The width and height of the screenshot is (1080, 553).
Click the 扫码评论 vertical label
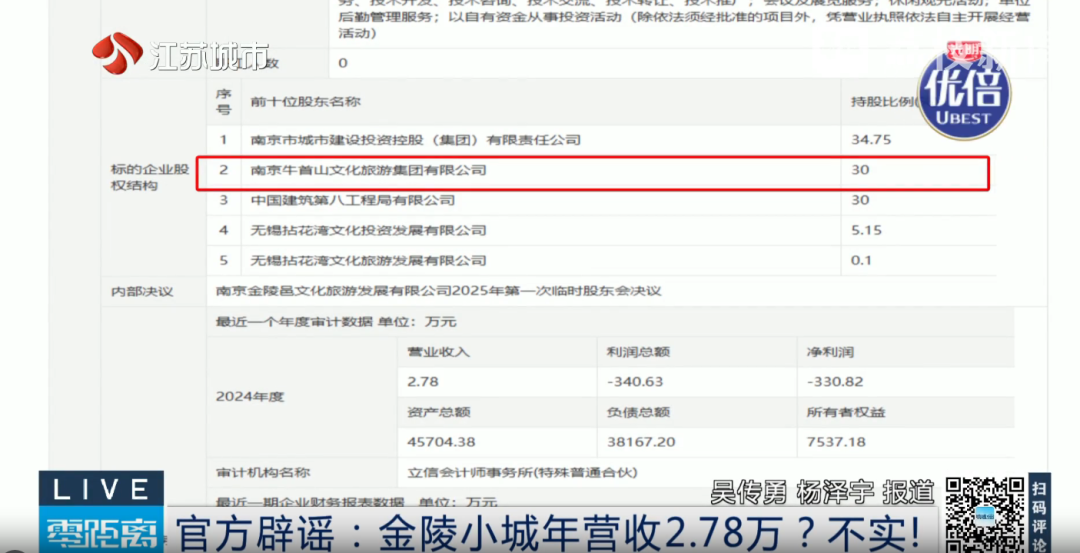click(1040, 513)
